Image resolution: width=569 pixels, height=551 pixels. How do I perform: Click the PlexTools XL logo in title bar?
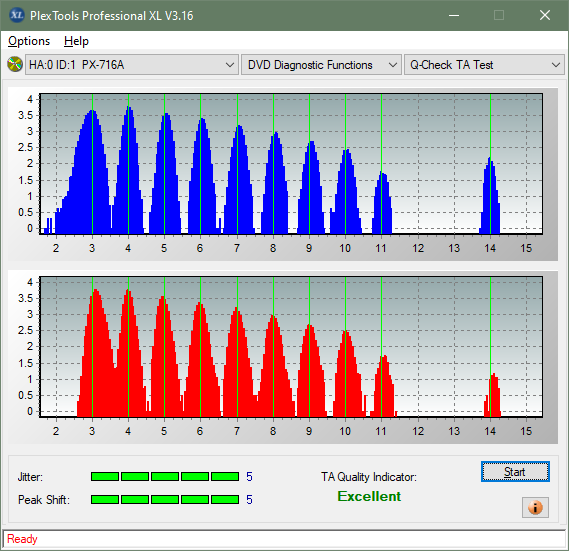(16, 15)
